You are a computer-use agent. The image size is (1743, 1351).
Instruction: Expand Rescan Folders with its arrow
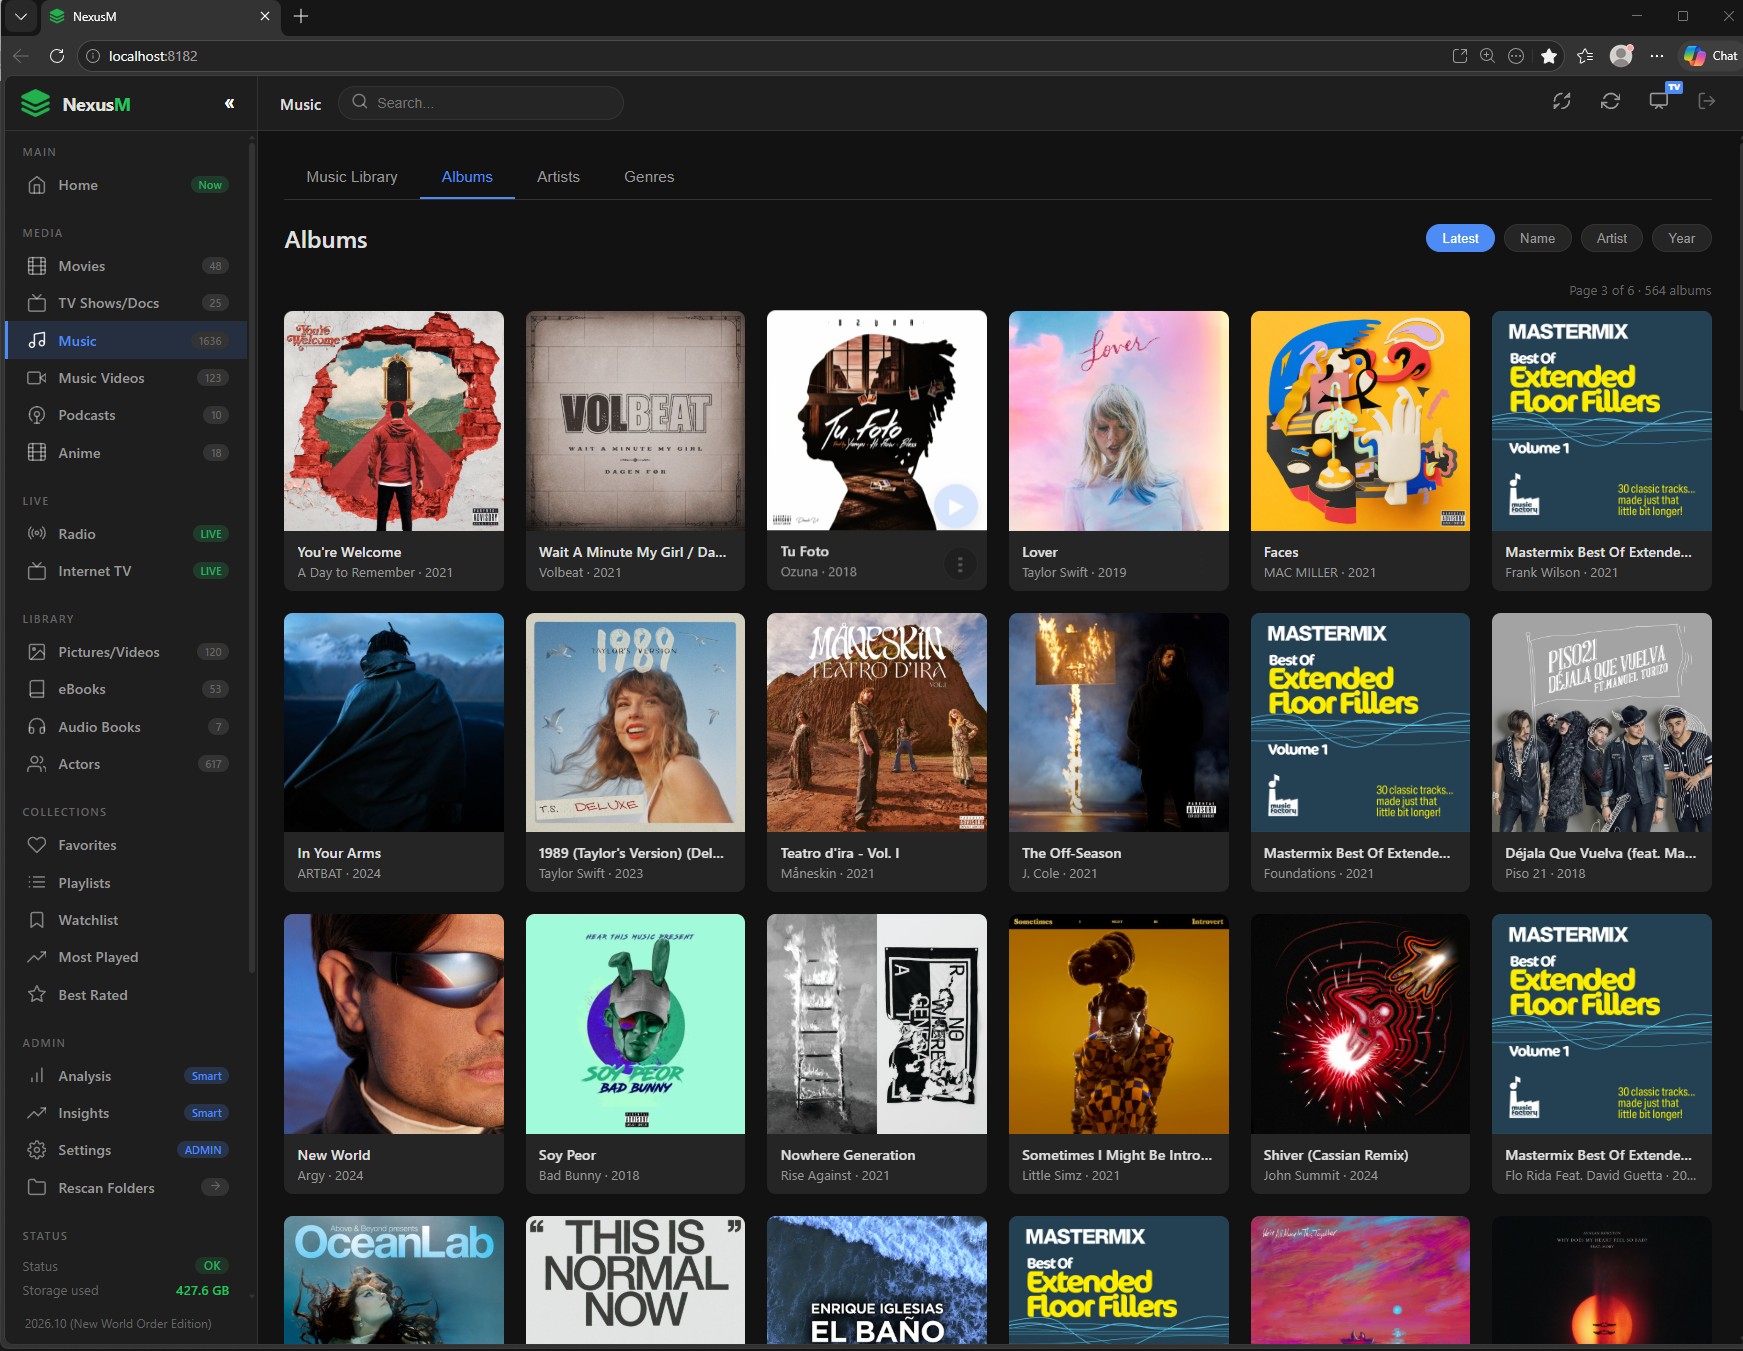(215, 1187)
